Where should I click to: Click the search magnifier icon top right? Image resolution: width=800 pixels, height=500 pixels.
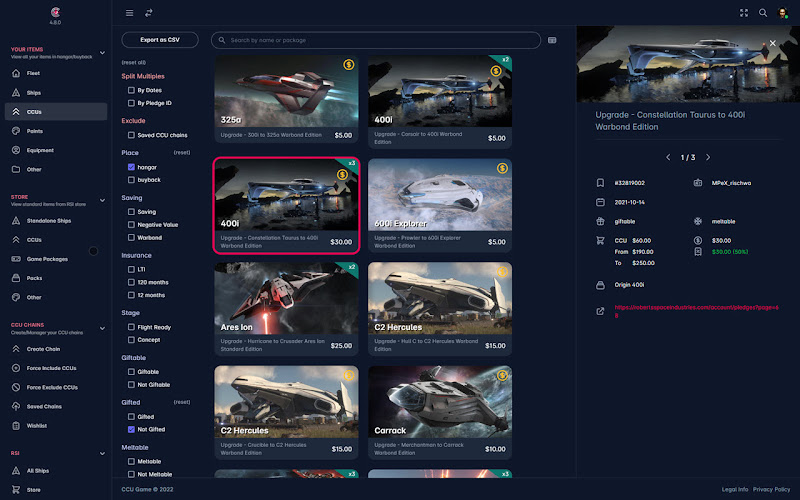pyautogui.click(x=763, y=13)
